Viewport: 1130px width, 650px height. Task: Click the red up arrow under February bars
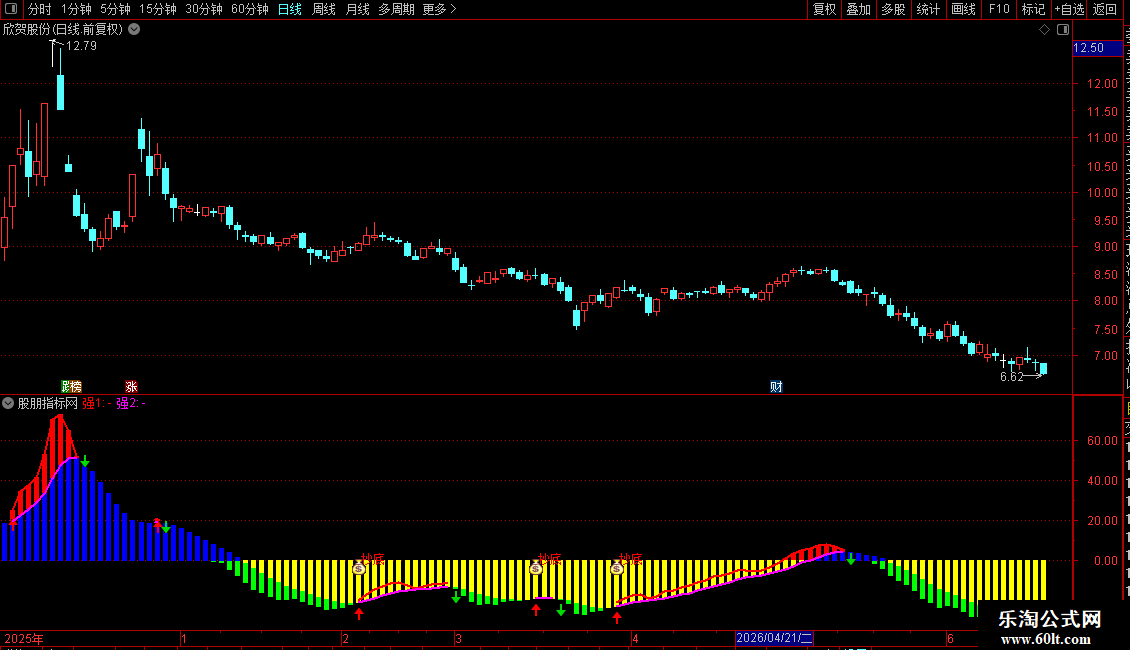pyautogui.click(x=359, y=614)
